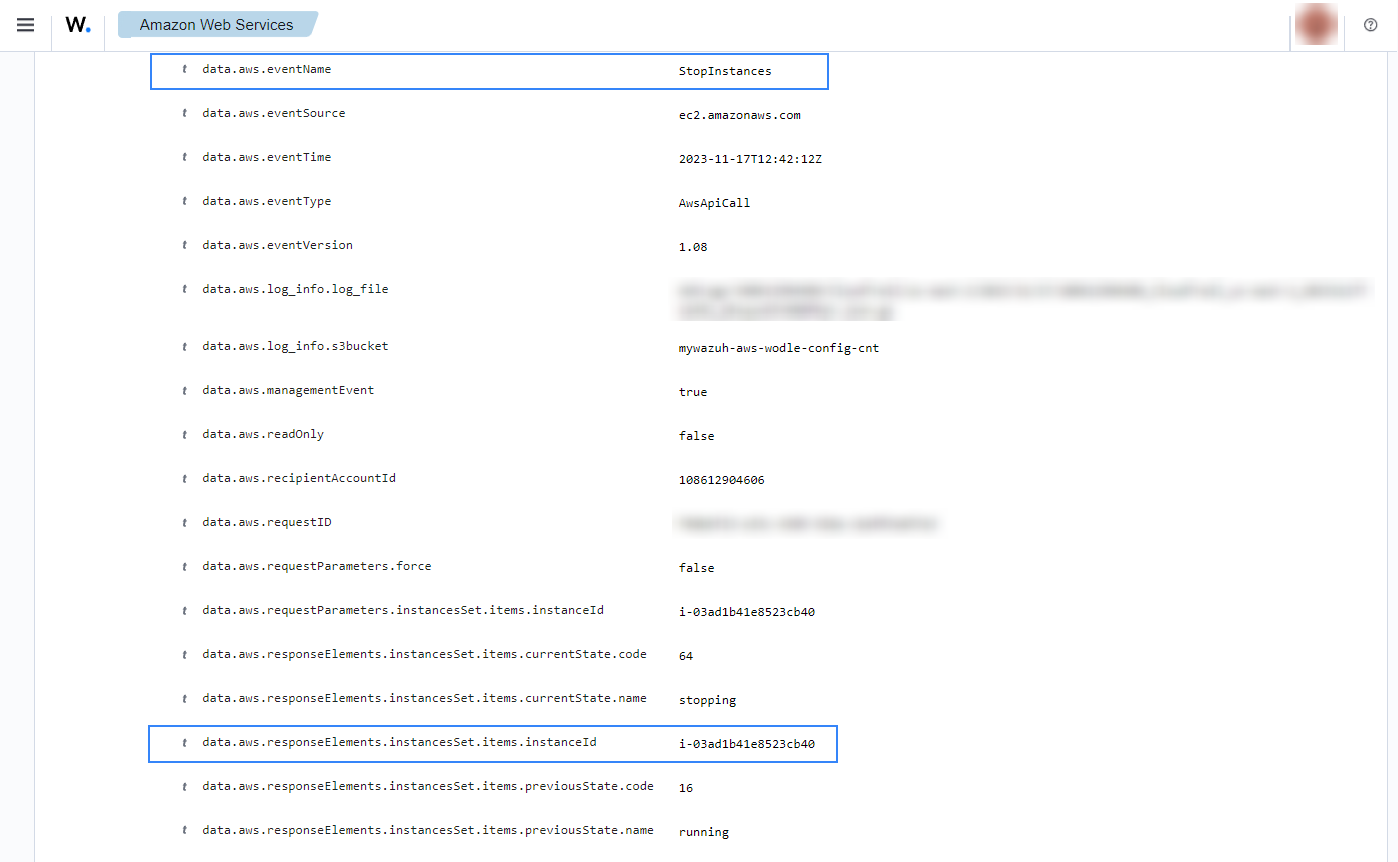Select recipient account ID 108612904606
The width and height of the screenshot is (1398, 862).
(721, 480)
